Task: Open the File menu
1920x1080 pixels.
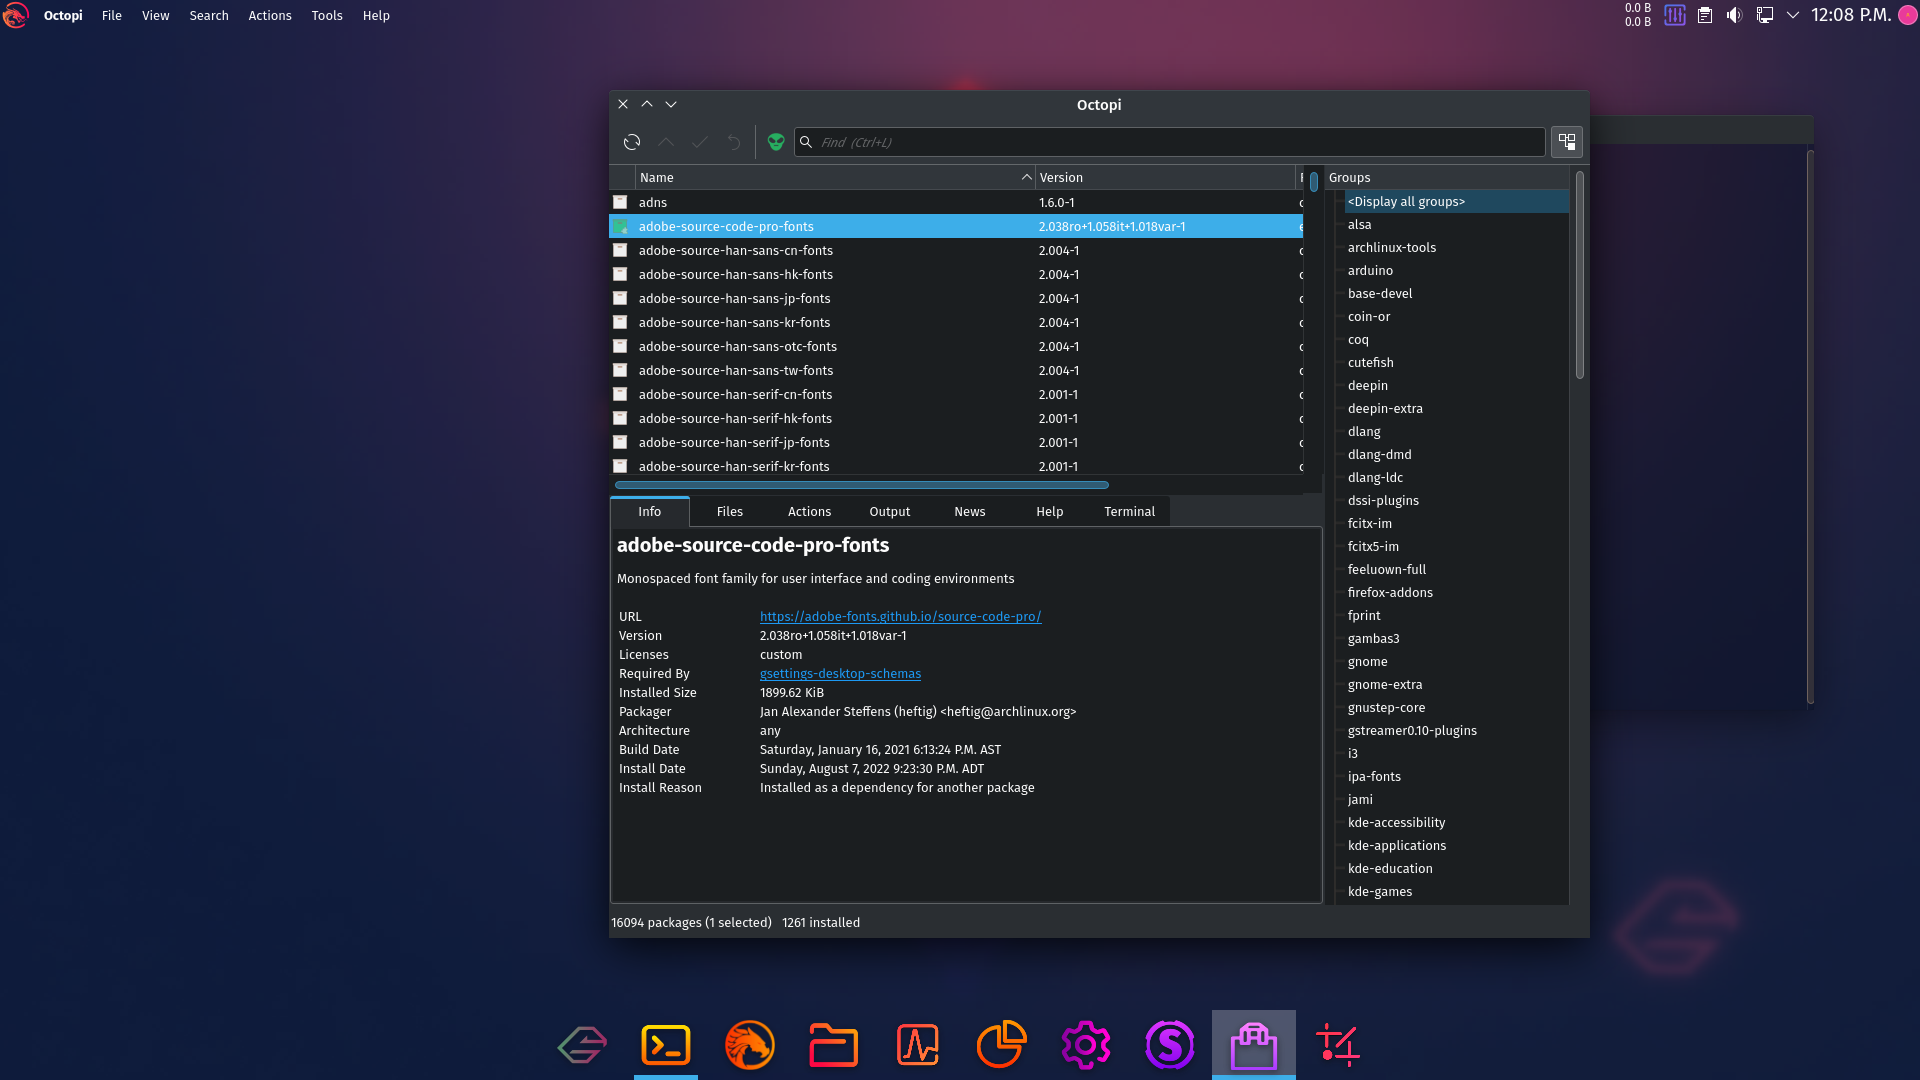Action: point(112,15)
